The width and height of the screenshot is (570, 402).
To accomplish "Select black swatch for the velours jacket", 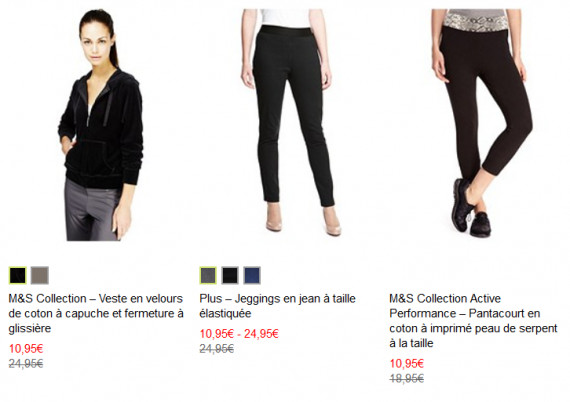I will (x=18, y=275).
